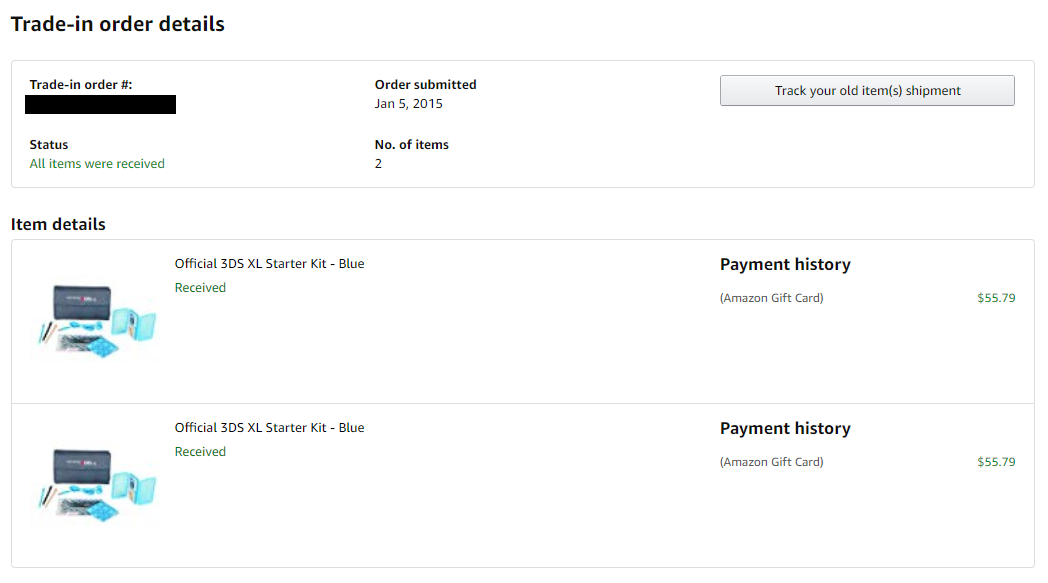Click the first $55.79 payment amount

click(996, 298)
